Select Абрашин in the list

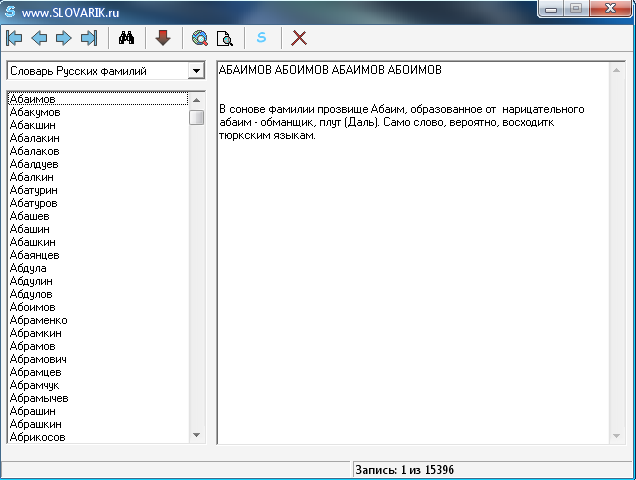pyautogui.click(x=98, y=411)
